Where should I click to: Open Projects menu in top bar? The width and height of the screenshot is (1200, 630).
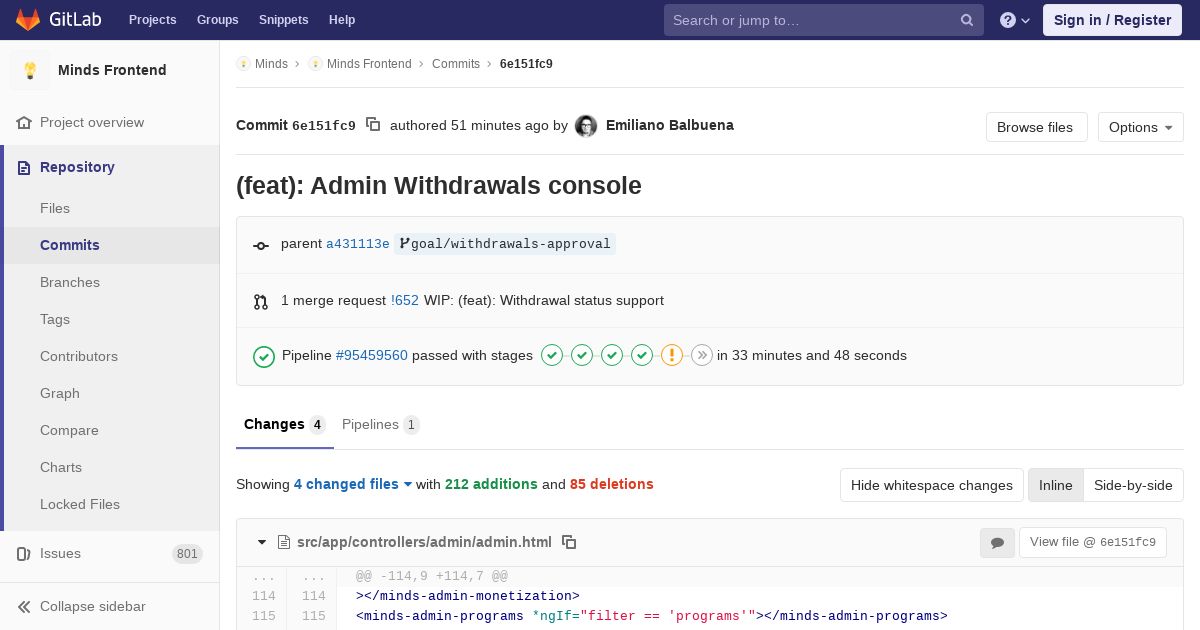[152, 20]
